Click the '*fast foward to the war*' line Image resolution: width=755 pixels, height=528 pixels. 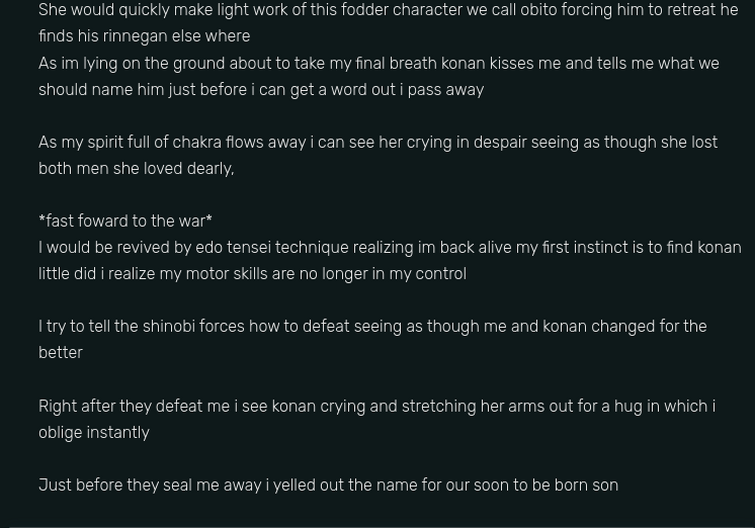125,221
